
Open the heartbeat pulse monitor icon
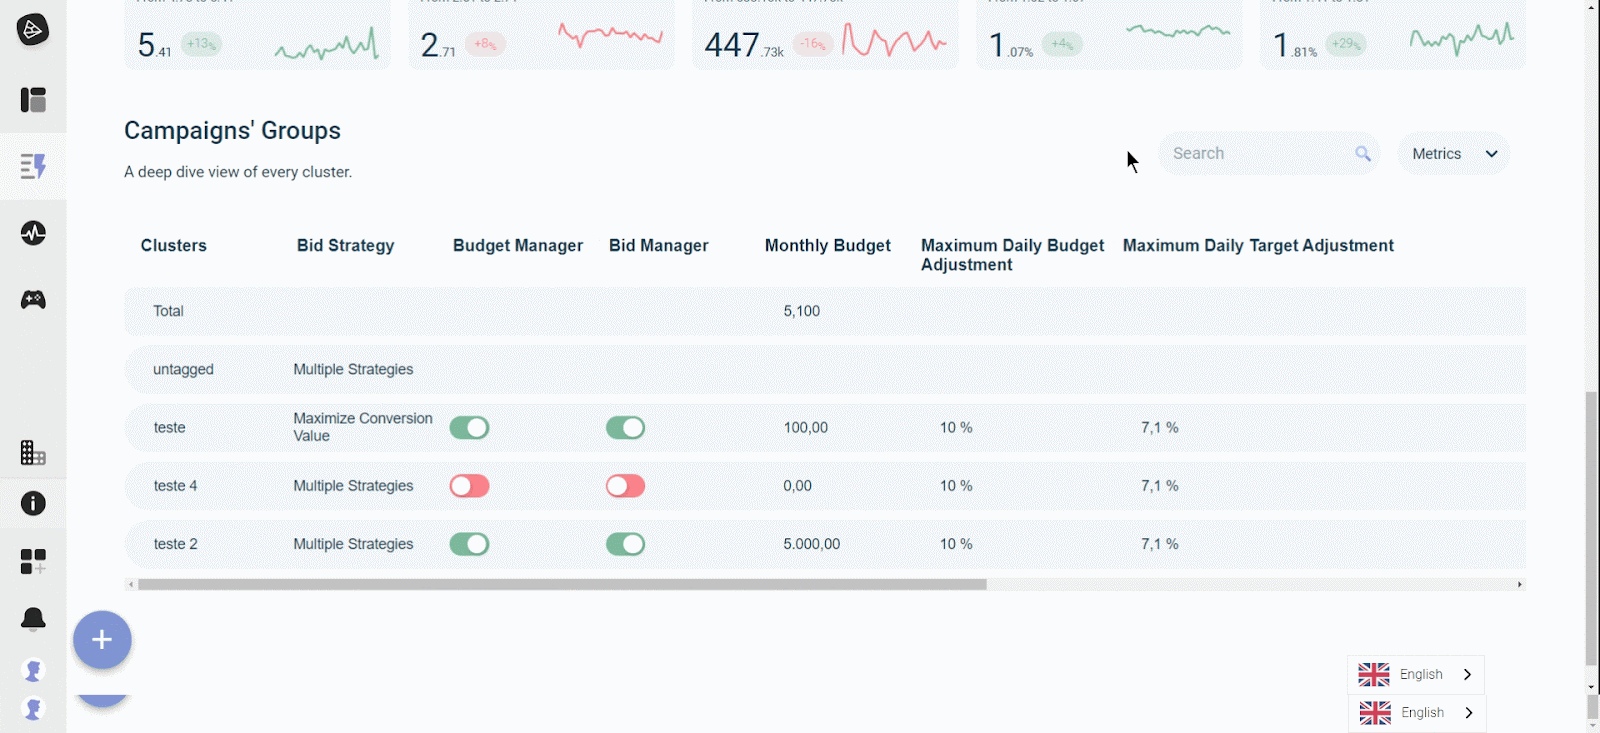33,233
